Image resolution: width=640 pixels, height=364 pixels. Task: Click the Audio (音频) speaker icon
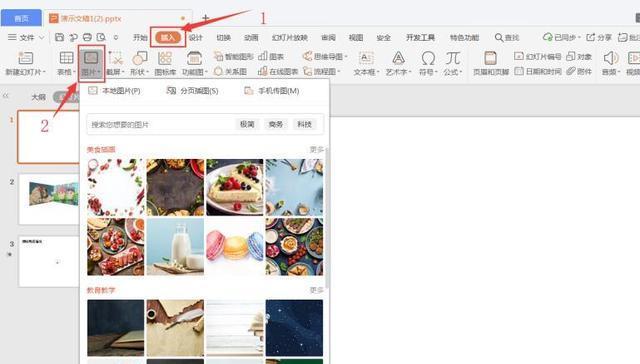coord(610,58)
